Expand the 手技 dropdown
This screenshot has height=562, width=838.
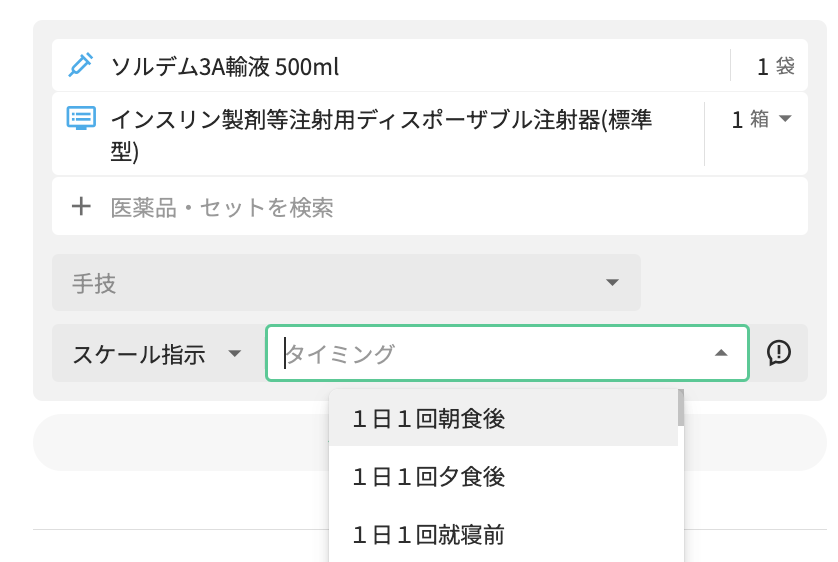(612, 283)
